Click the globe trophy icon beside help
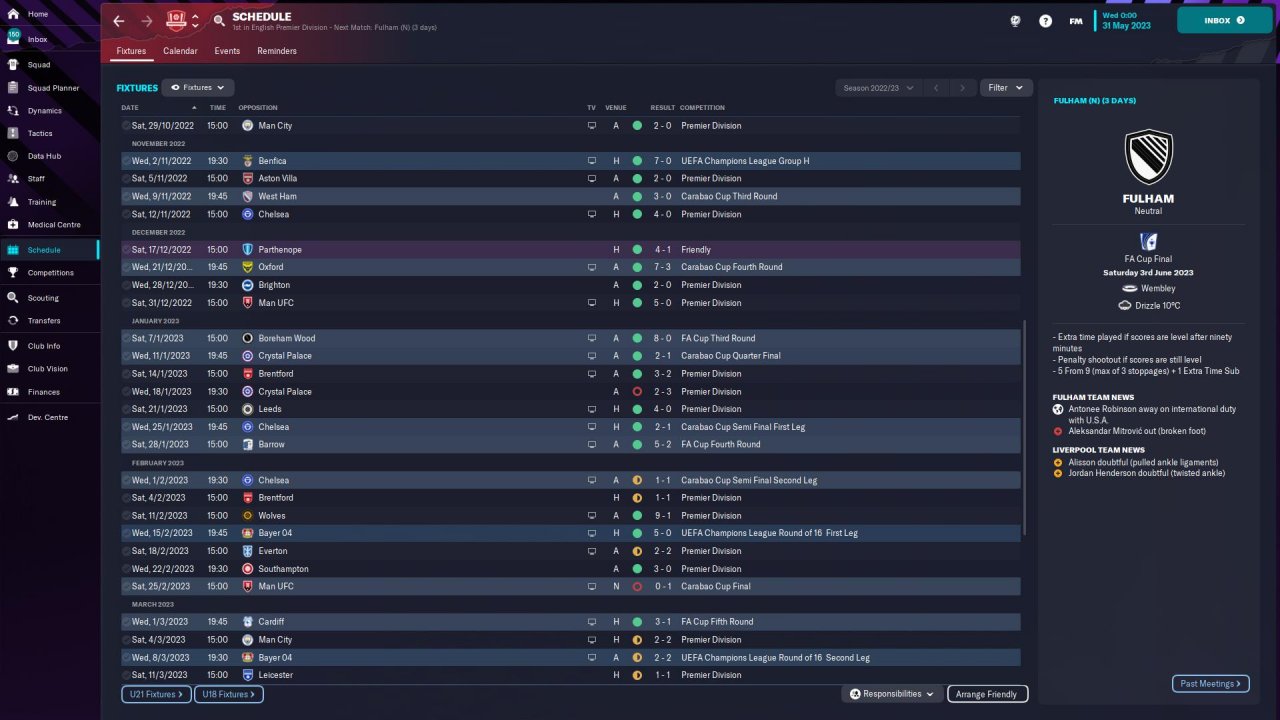1280x720 pixels. (x=1015, y=20)
